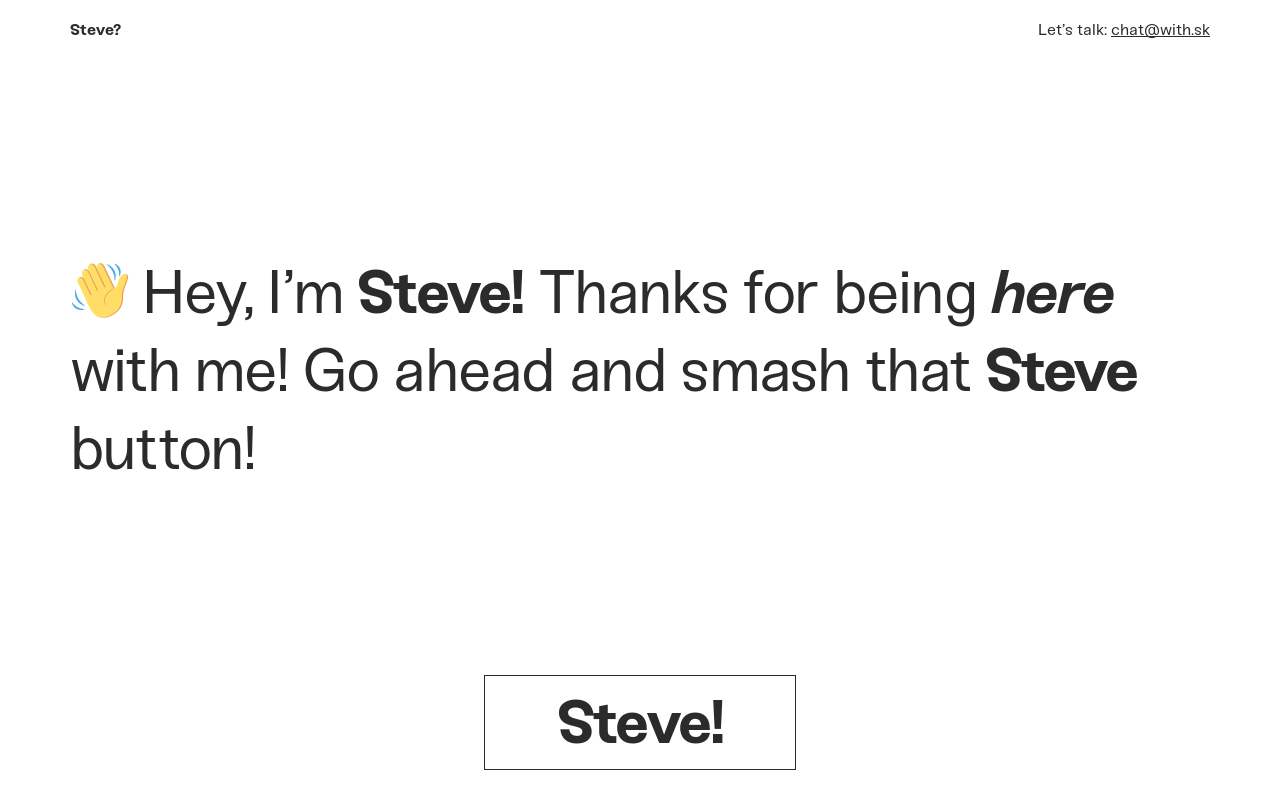
Task: Click the bold "Steve" after "smash that"
Action: (x=1061, y=371)
